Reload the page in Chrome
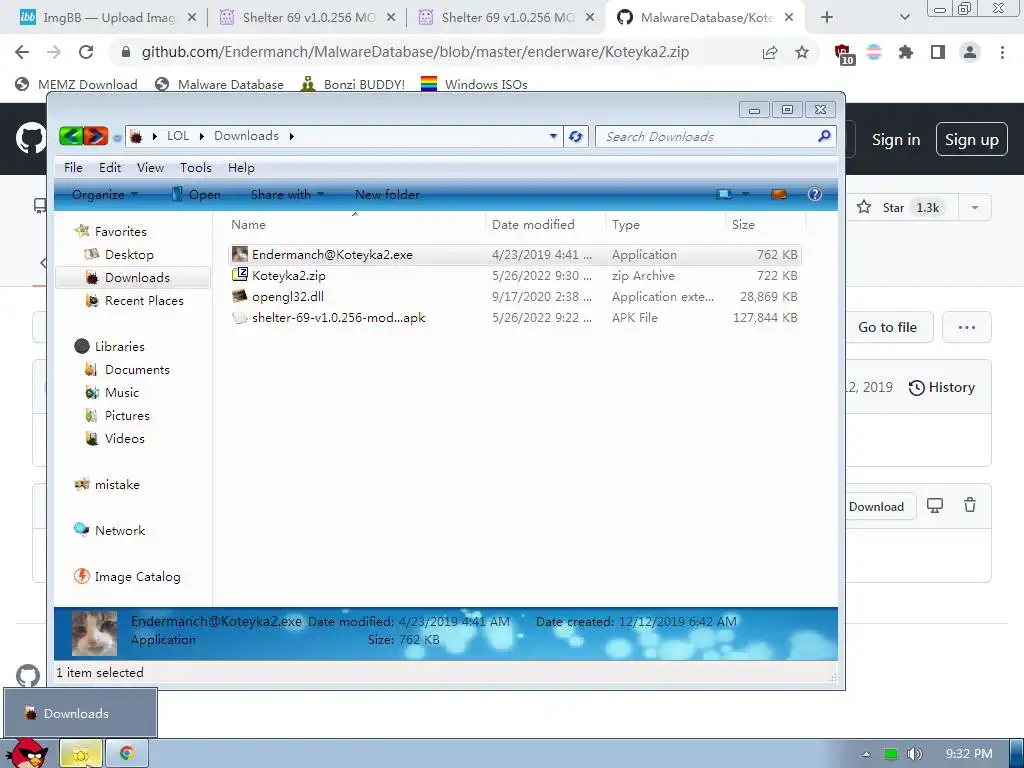1024x768 pixels. tap(86, 52)
